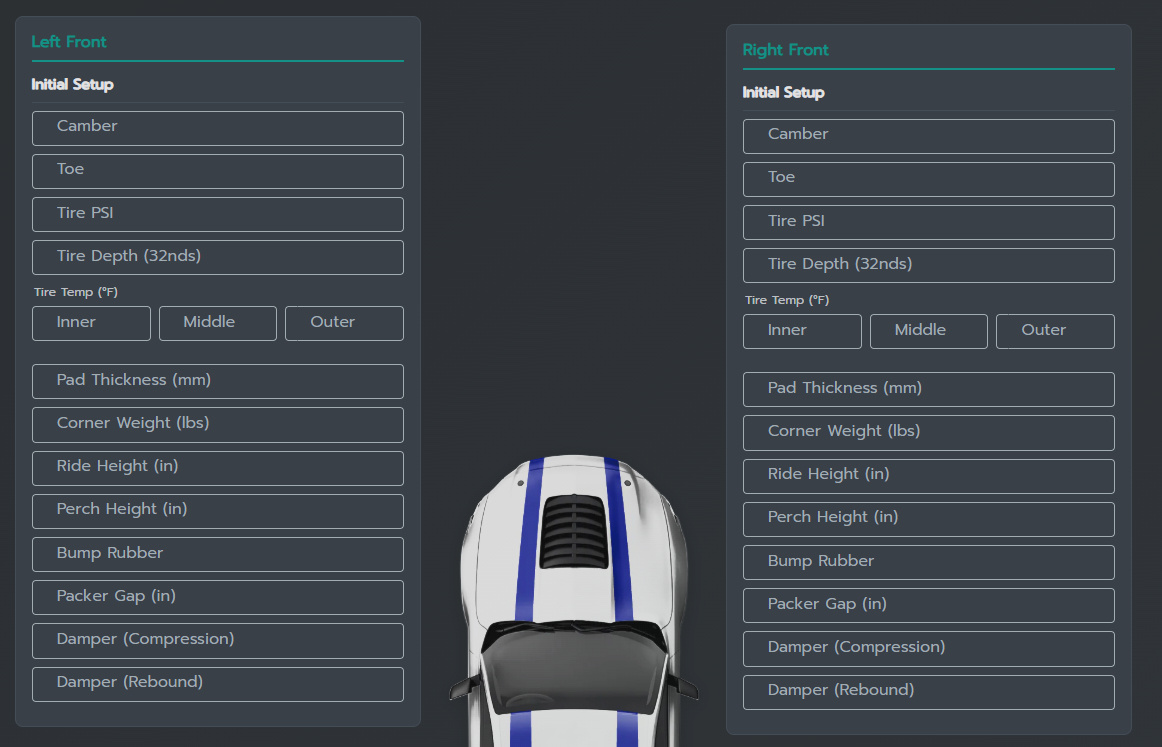Click Right Front Packer Gap (in) field

[x=928, y=605]
